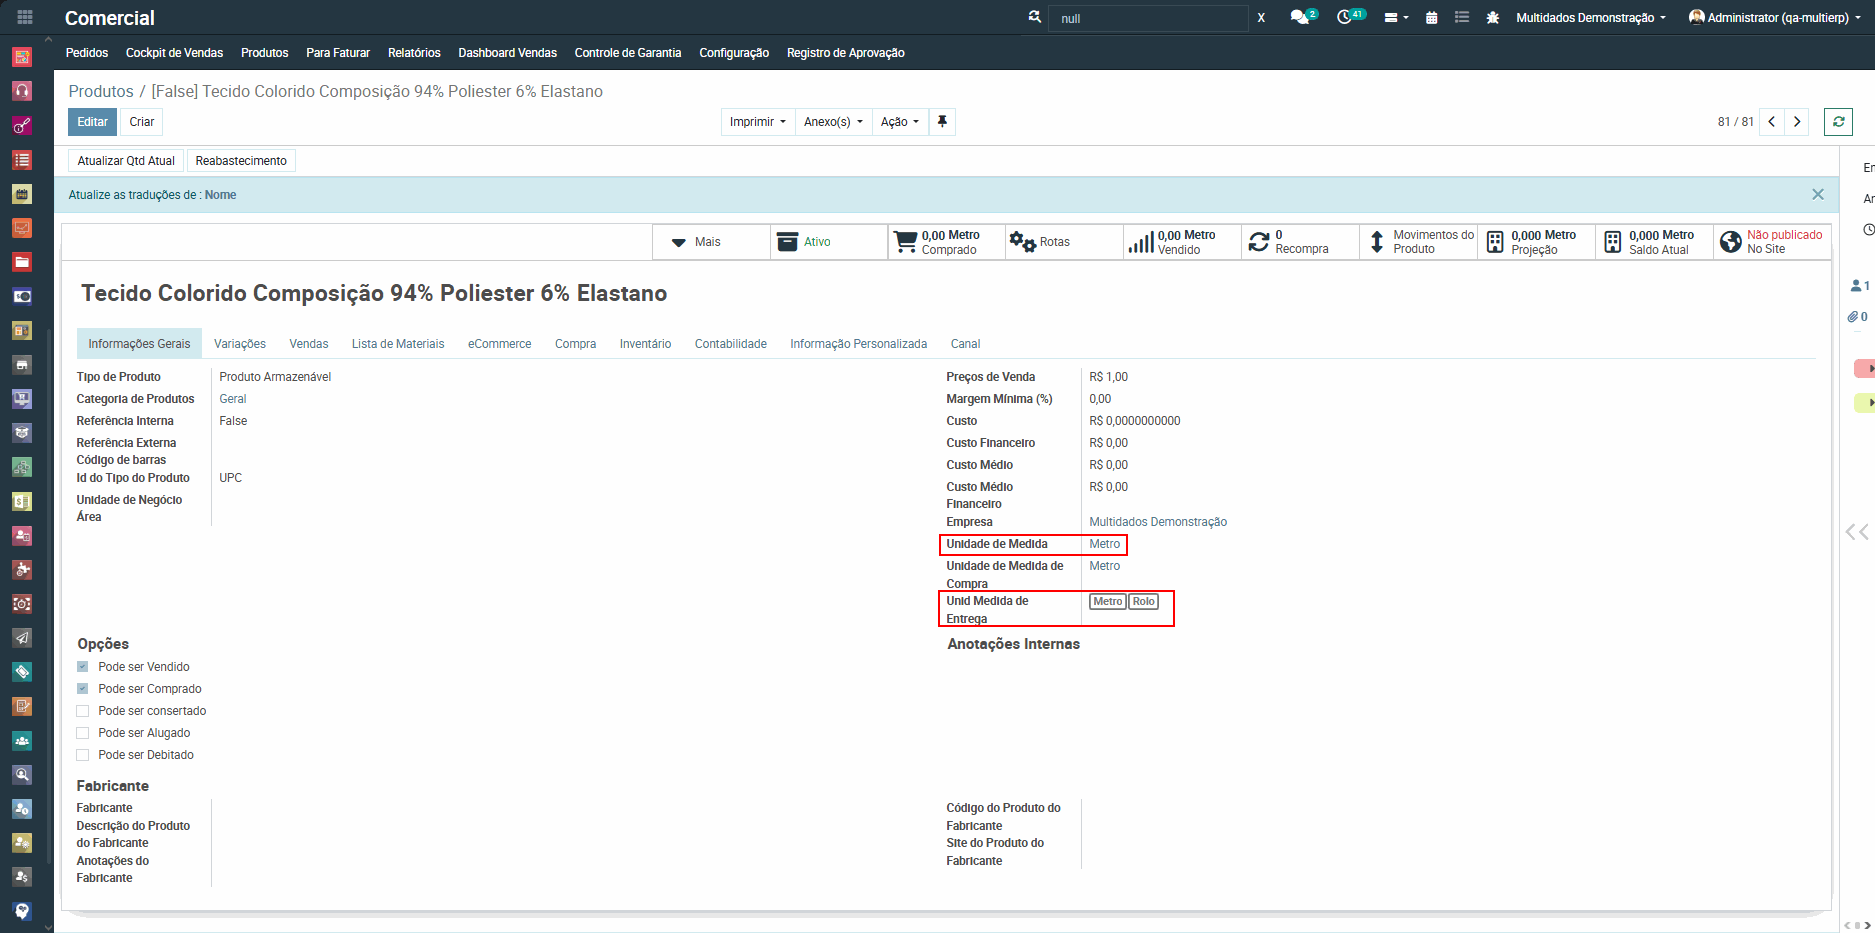This screenshot has height=933, width=1875.
Task: Toggle the Pode ser Vendido checkbox
Action: [83, 667]
